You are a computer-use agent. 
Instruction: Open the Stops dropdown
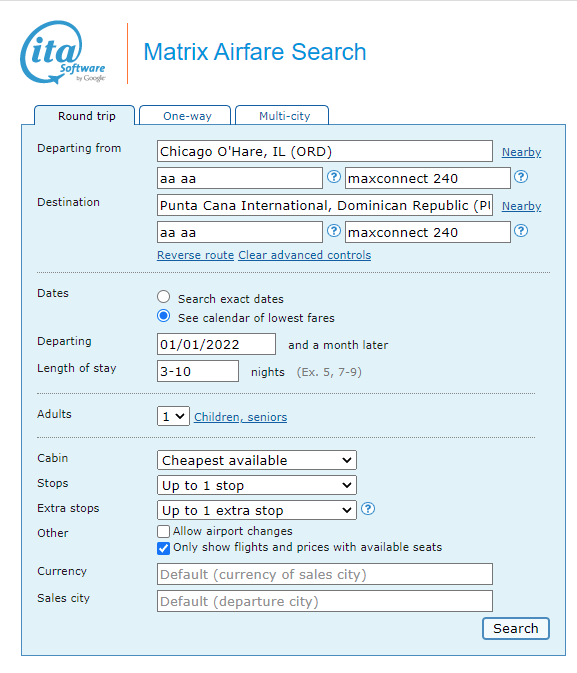point(257,485)
